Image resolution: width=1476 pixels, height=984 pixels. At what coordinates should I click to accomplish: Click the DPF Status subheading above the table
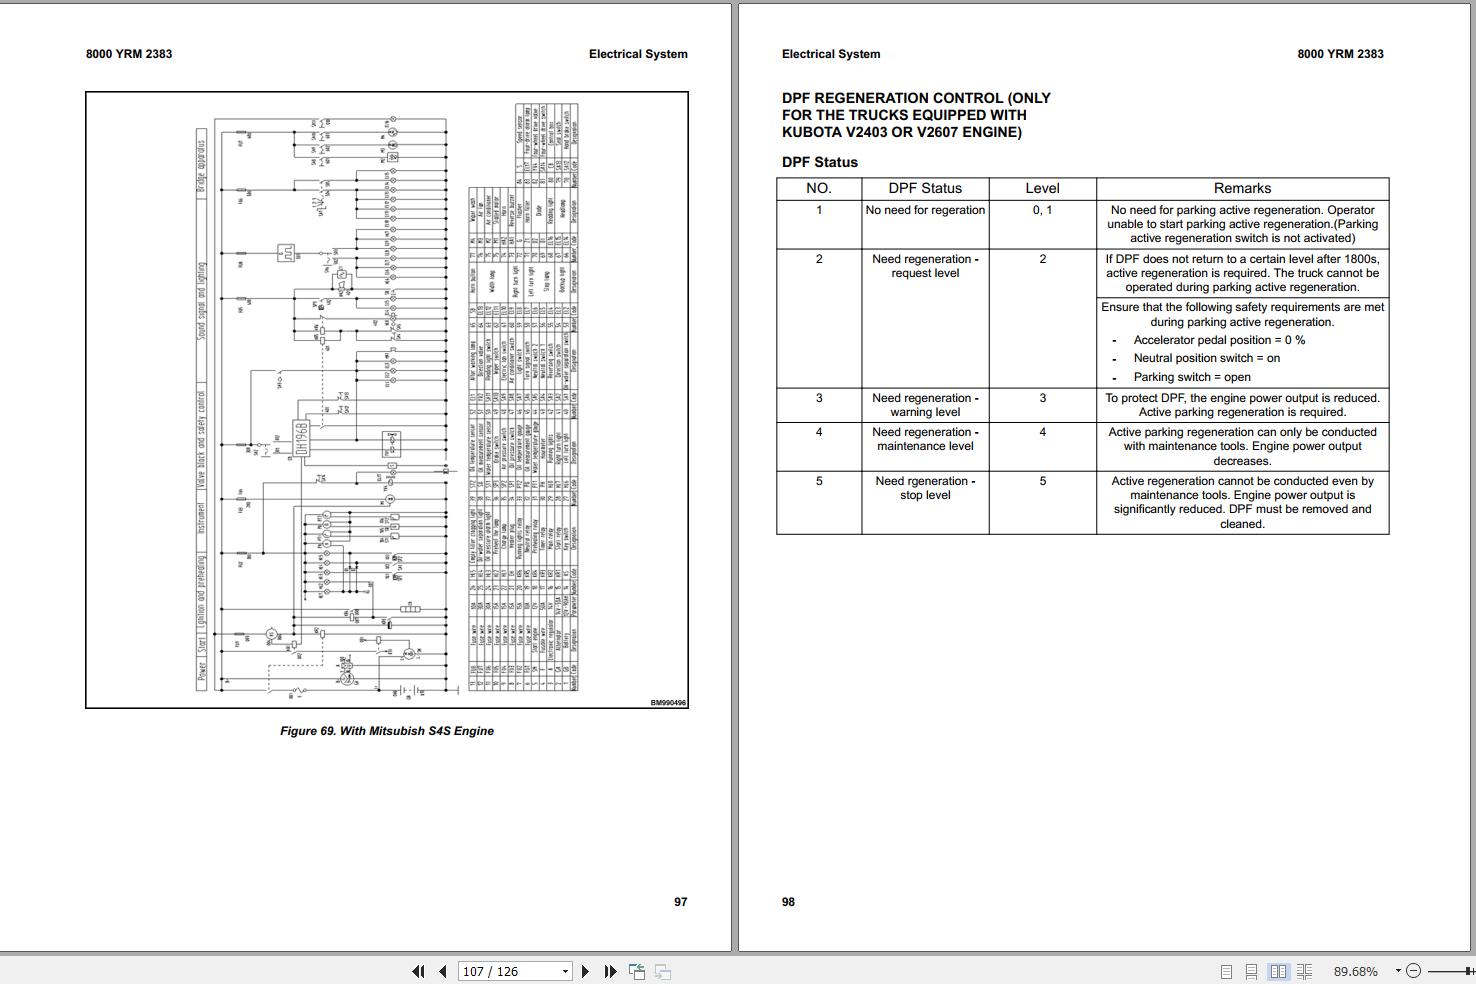click(x=820, y=162)
